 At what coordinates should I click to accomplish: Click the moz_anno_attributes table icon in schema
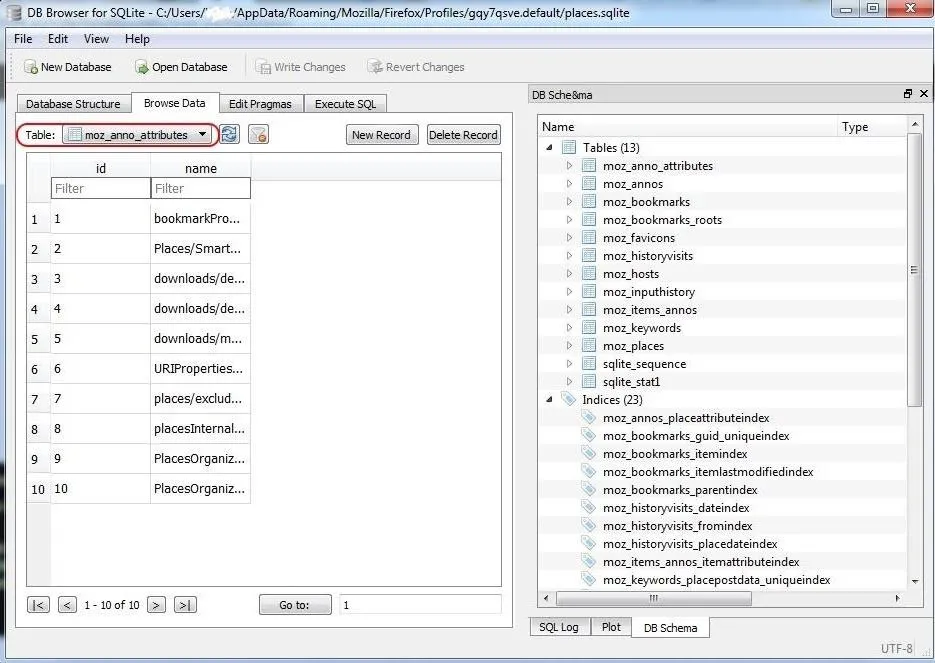589,166
